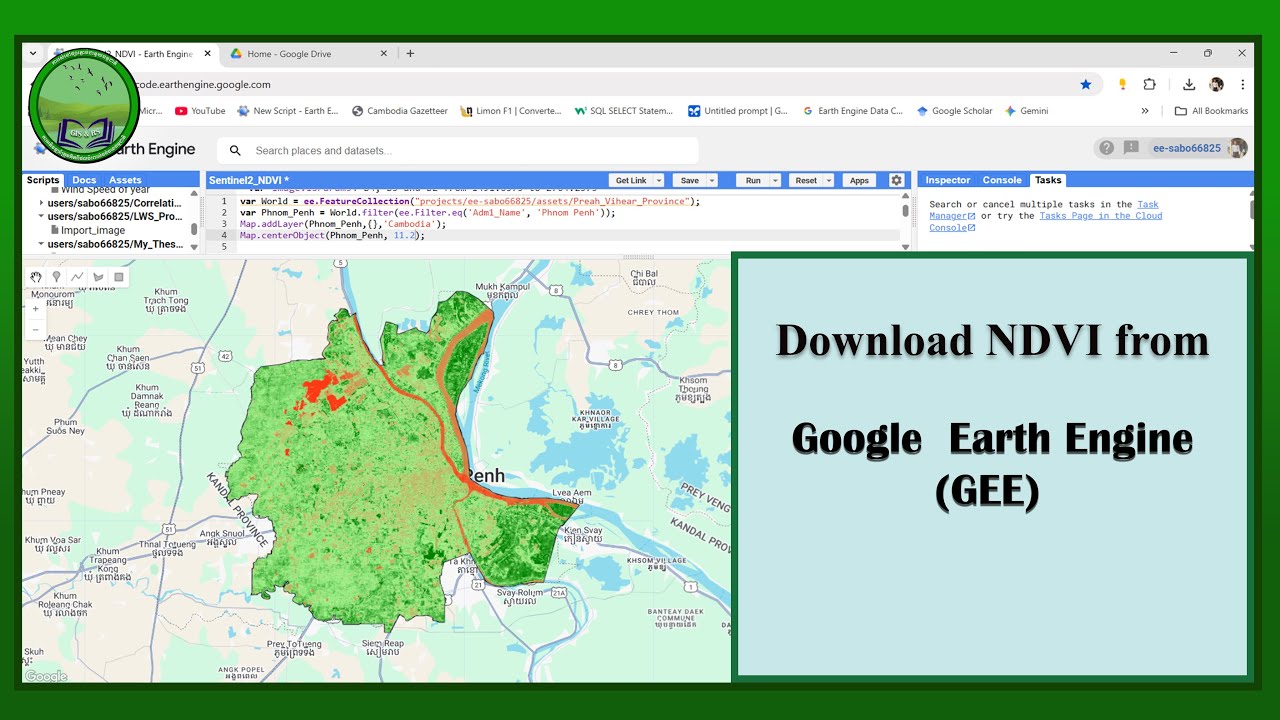Open the Chrome profile avatar
1280x720 pixels.
coord(1216,85)
